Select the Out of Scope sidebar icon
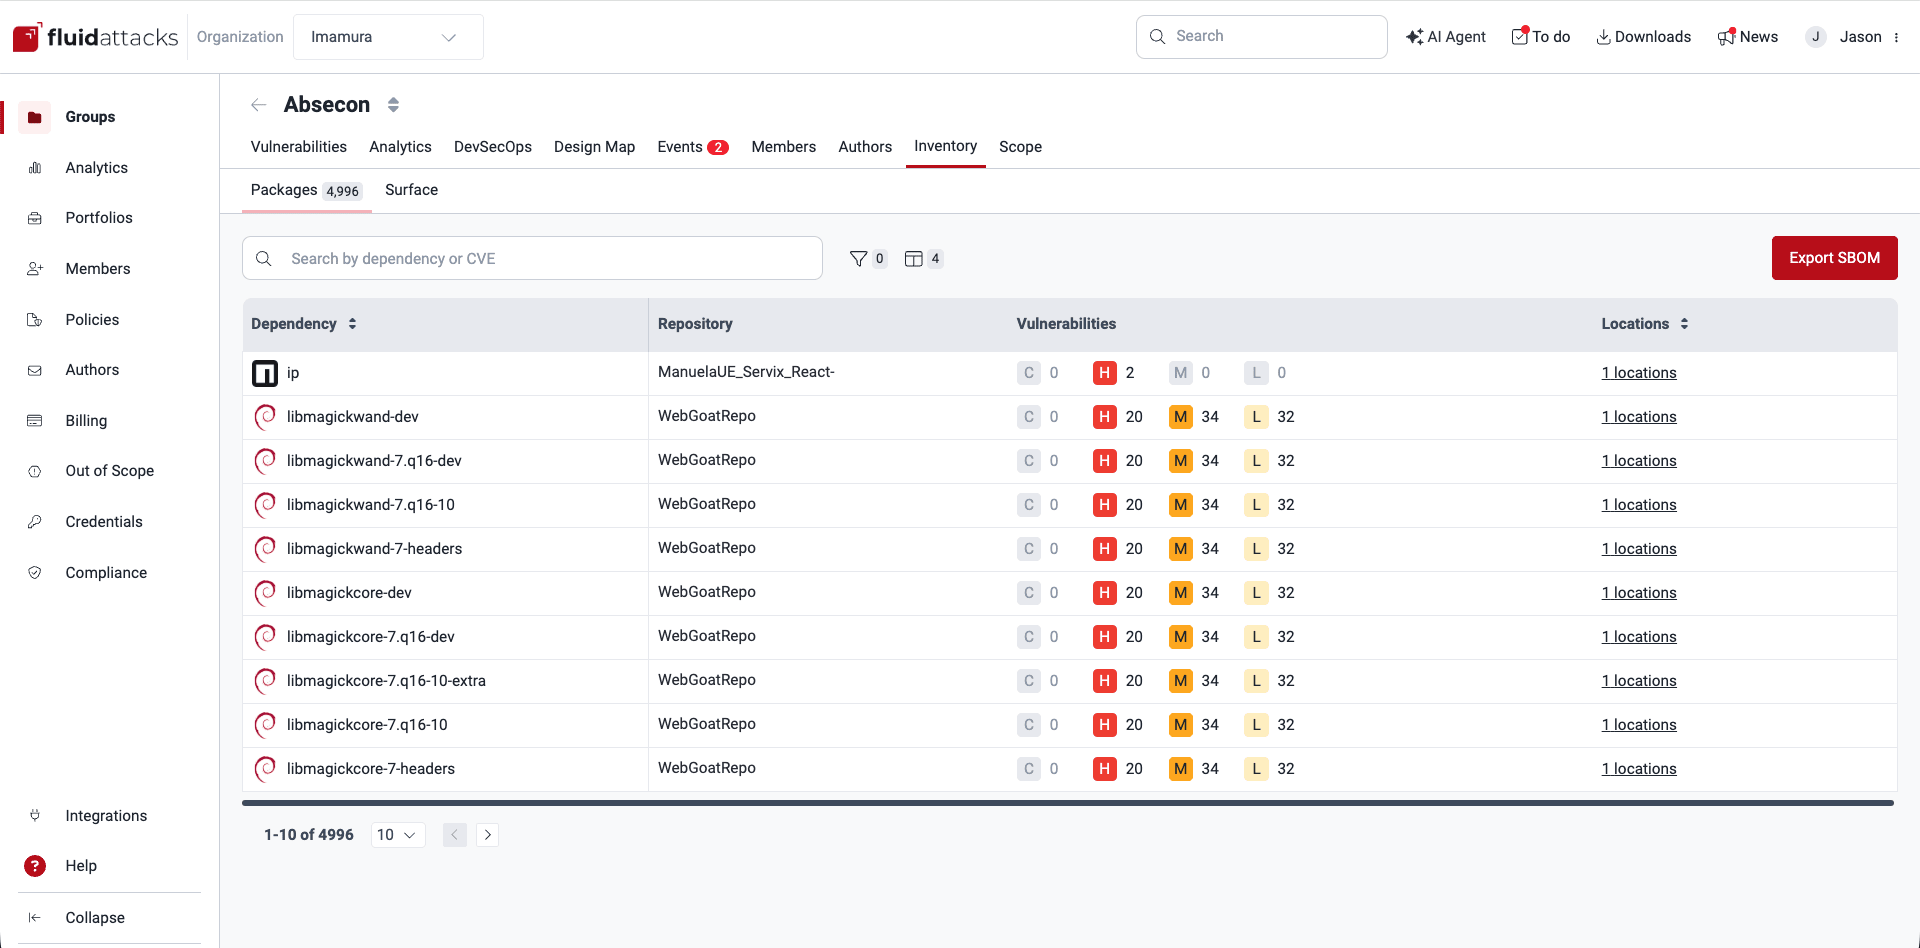This screenshot has height=948, width=1920. pyautogui.click(x=35, y=470)
